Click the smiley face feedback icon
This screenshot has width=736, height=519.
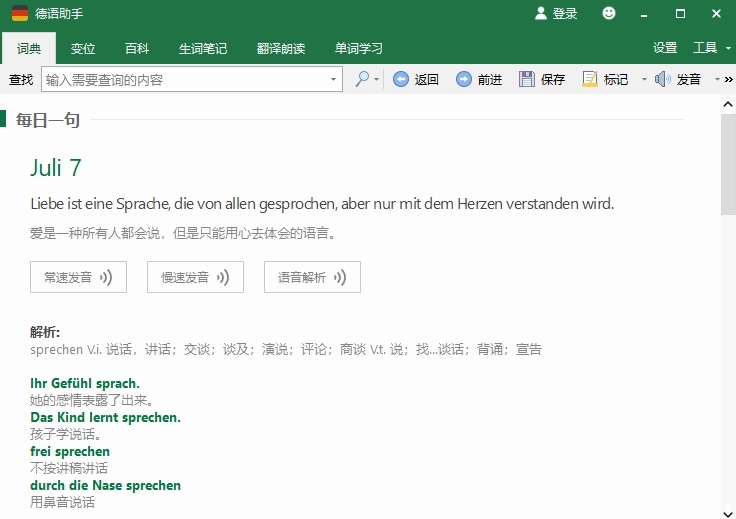click(x=609, y=13)
